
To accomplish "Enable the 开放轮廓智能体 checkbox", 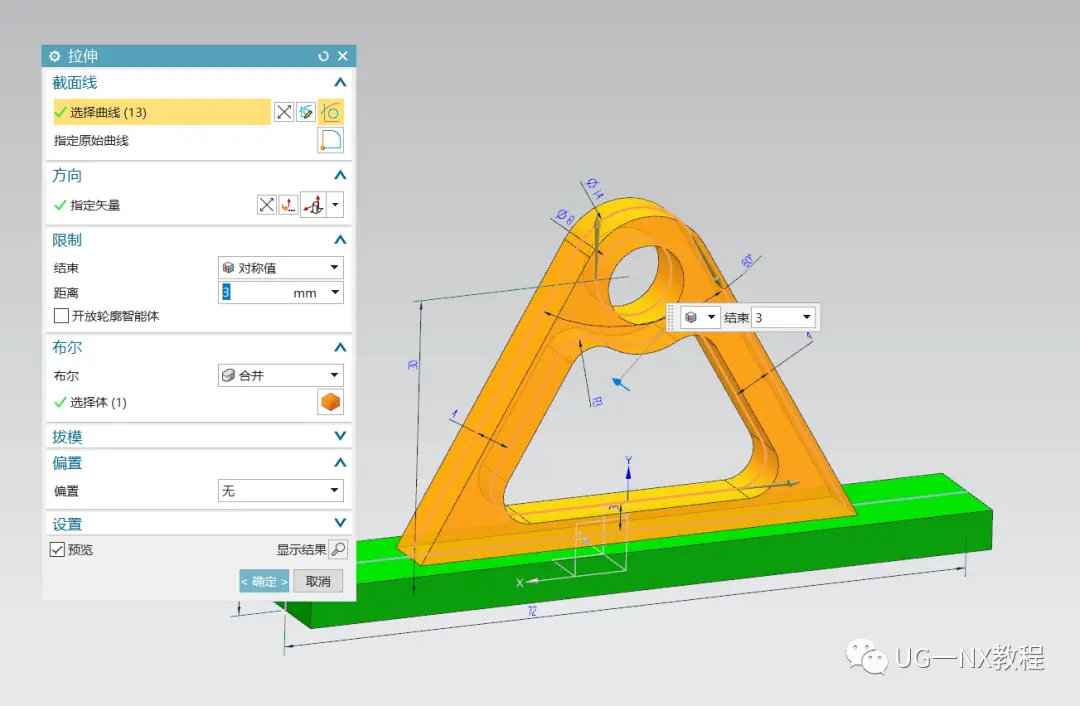I will 61,316.
